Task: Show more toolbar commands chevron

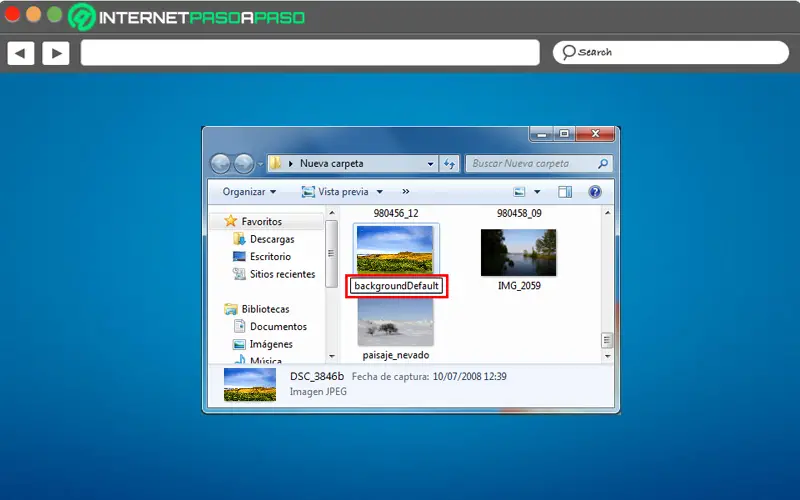Action: (x=406, y=192)
